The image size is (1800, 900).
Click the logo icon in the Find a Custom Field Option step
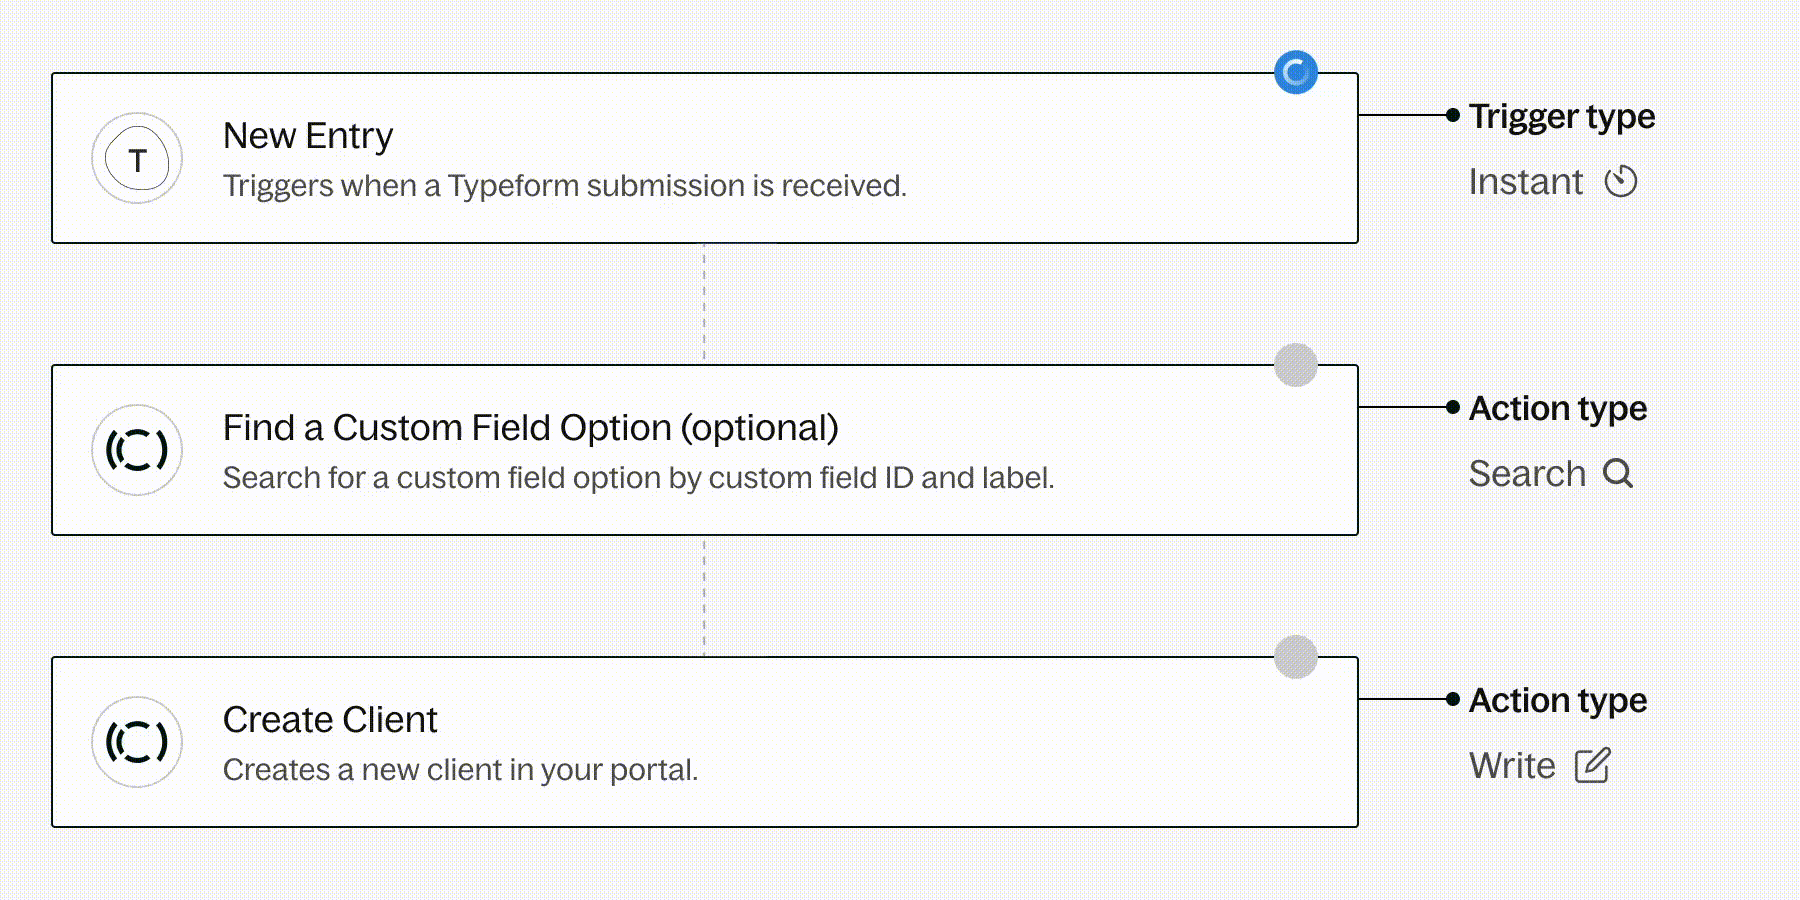[x=137, y=450]
